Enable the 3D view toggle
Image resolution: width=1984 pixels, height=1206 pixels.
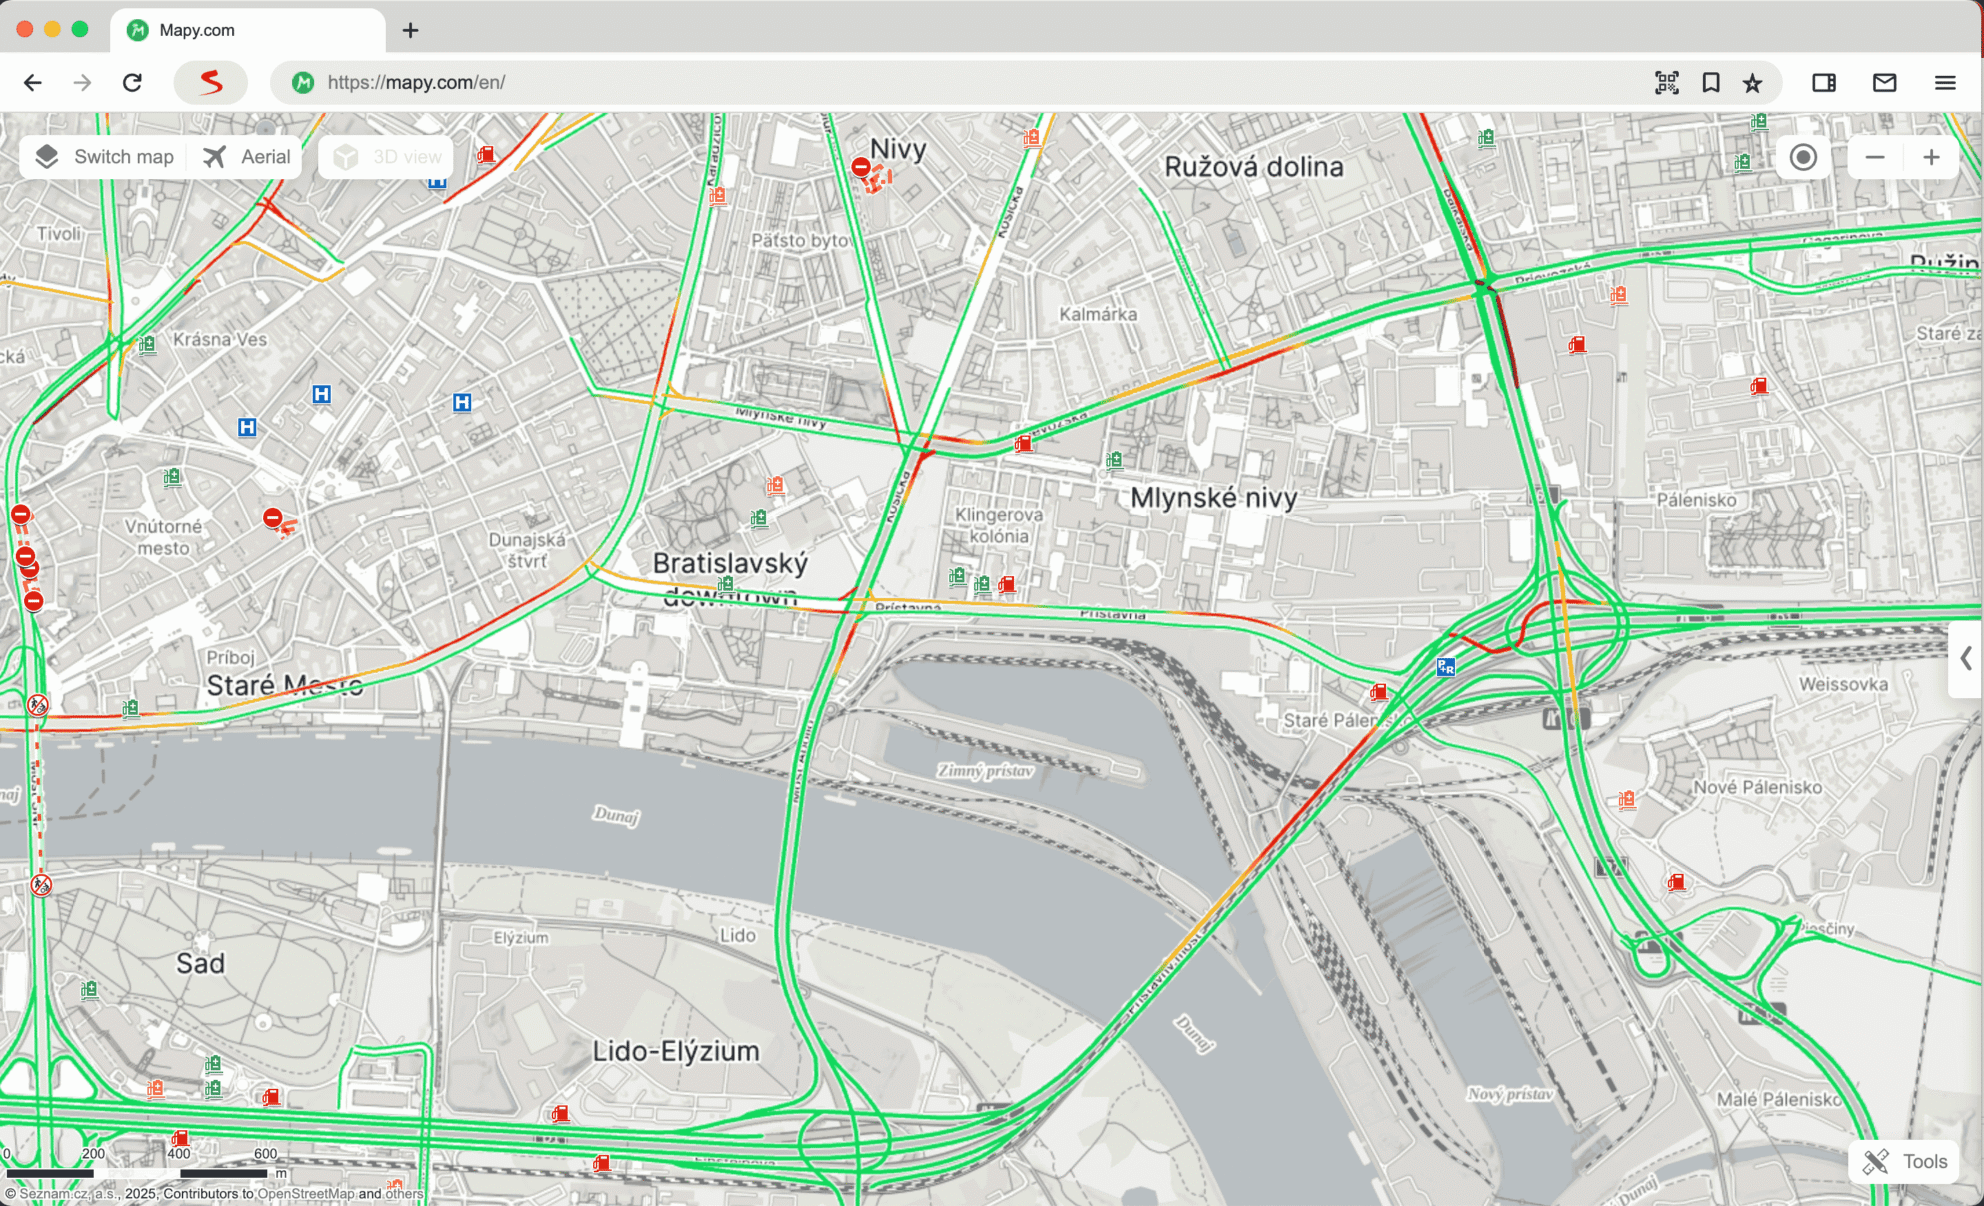388,157
